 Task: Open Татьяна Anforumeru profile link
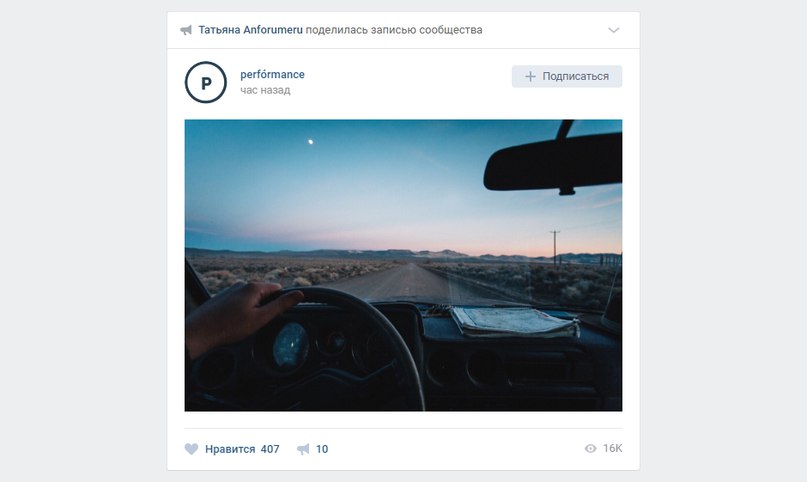coord(251,30)
